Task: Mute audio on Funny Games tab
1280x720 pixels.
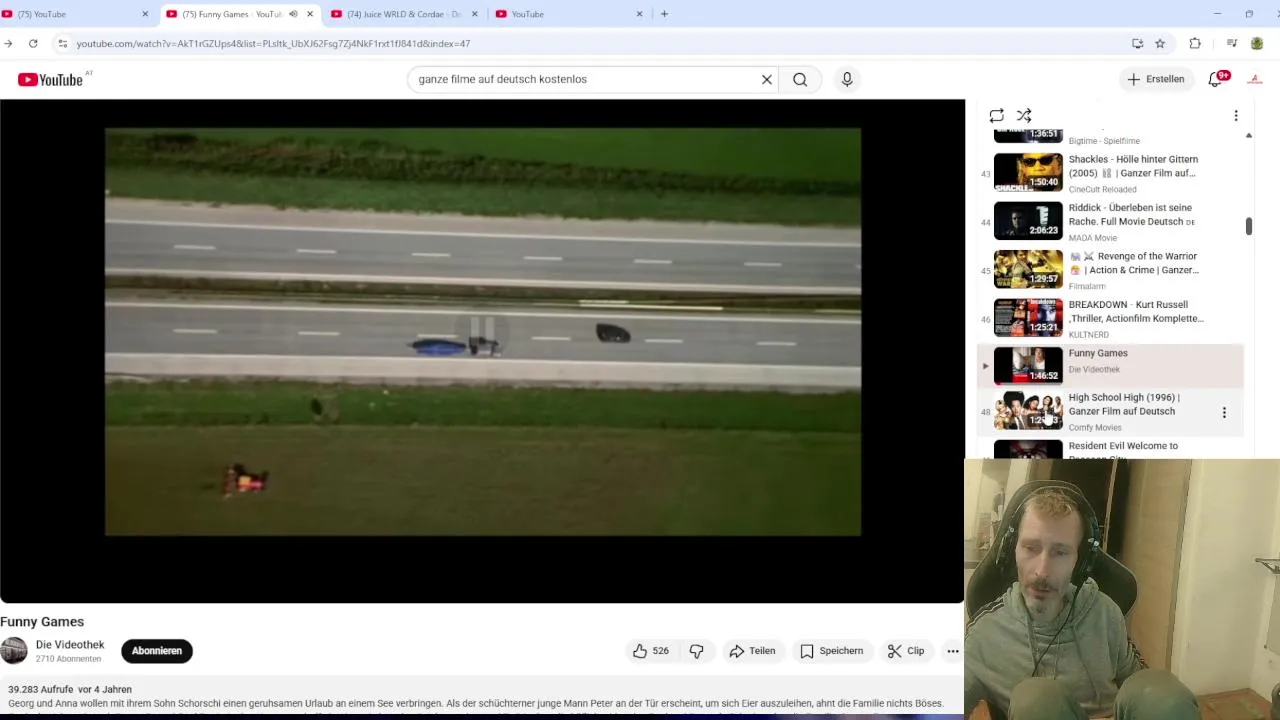Action: tap(293, 14)
